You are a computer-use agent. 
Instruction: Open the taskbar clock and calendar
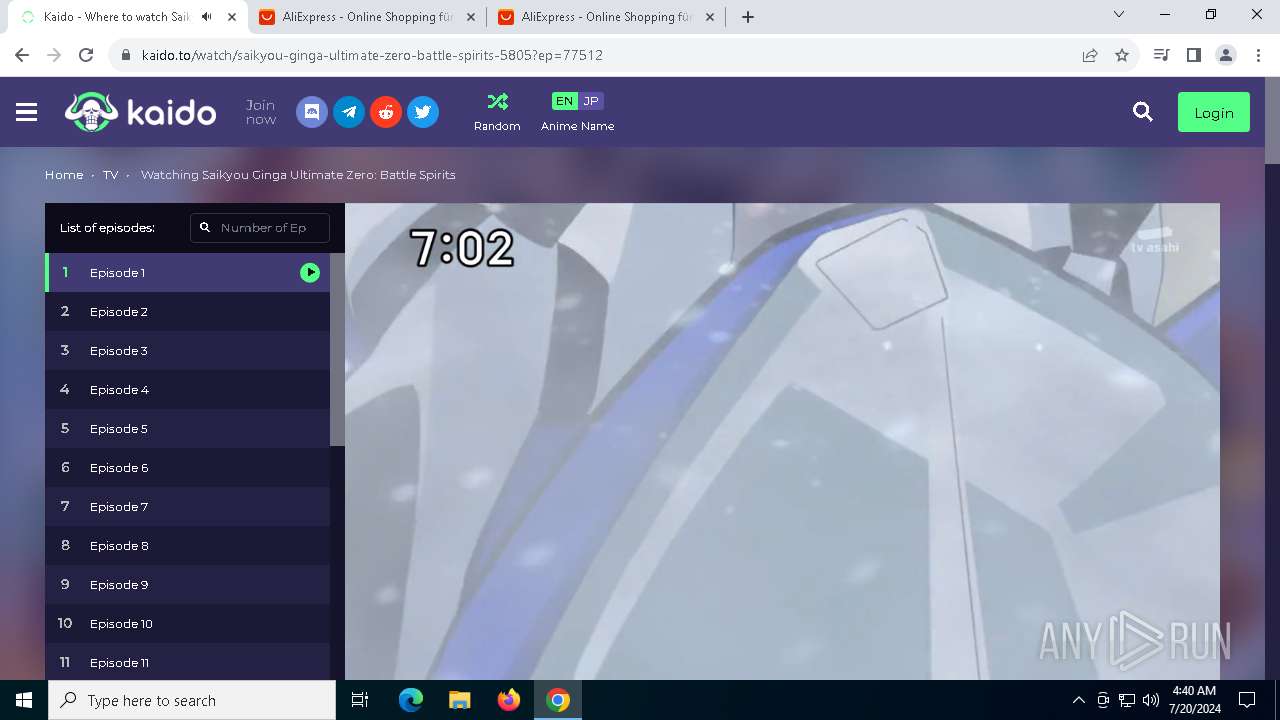click(x=1194, y=700)
